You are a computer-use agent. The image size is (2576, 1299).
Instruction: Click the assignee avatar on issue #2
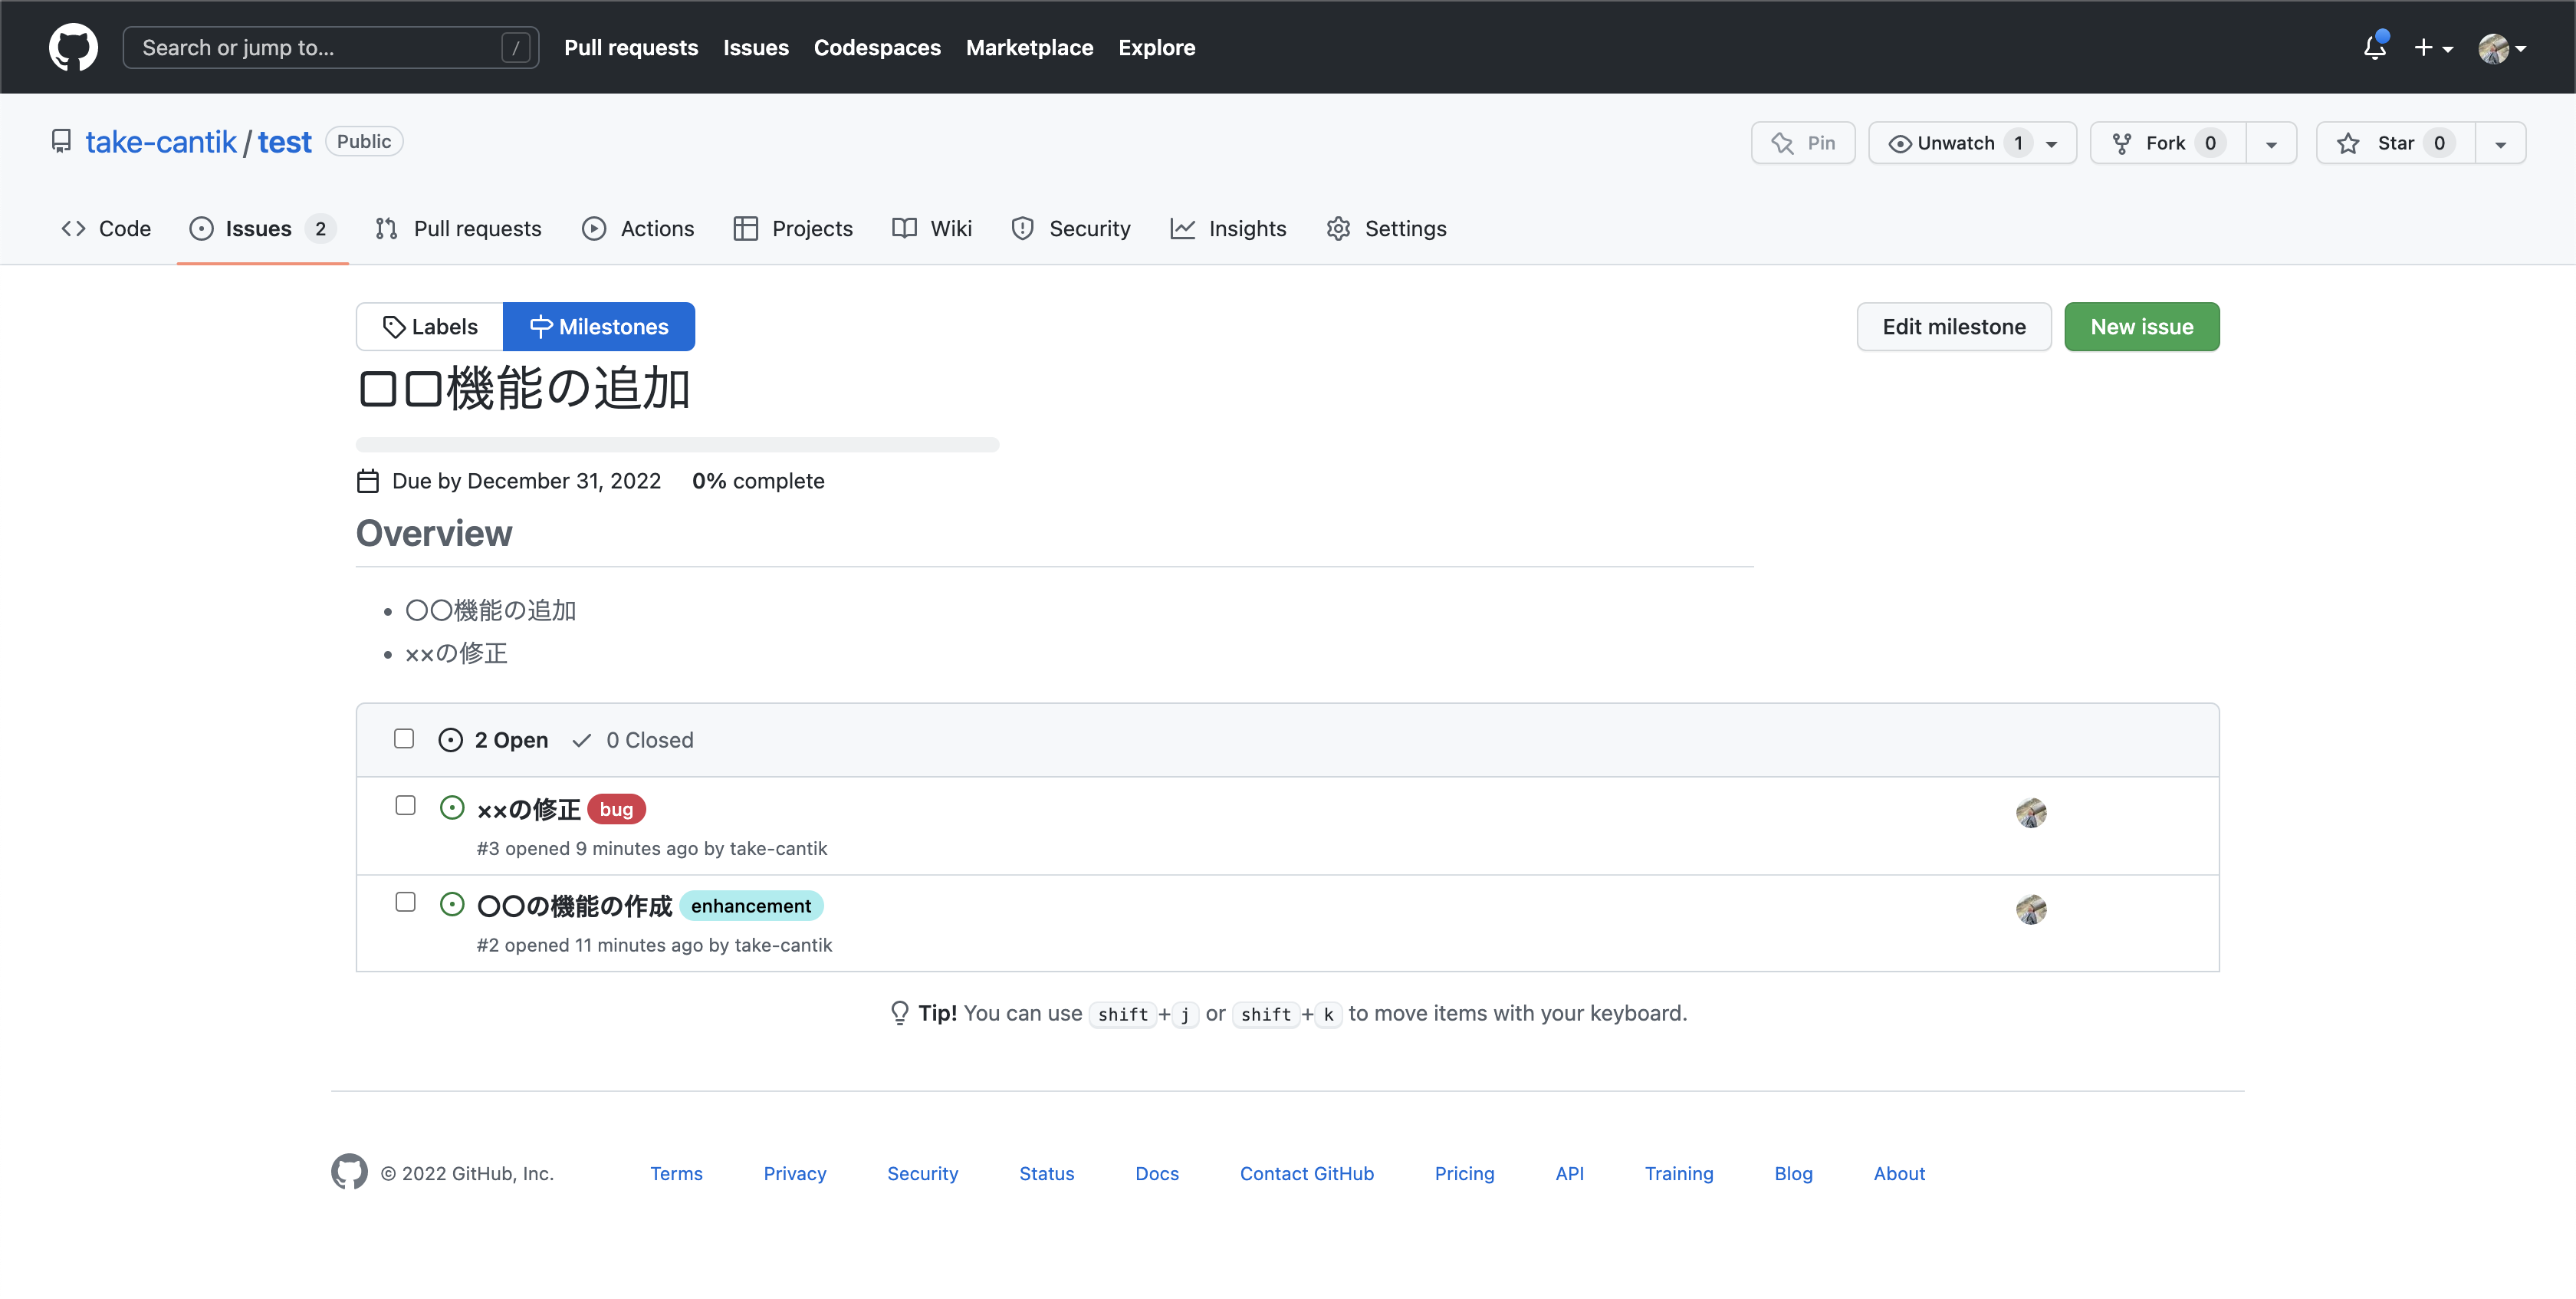(2030, 909)
